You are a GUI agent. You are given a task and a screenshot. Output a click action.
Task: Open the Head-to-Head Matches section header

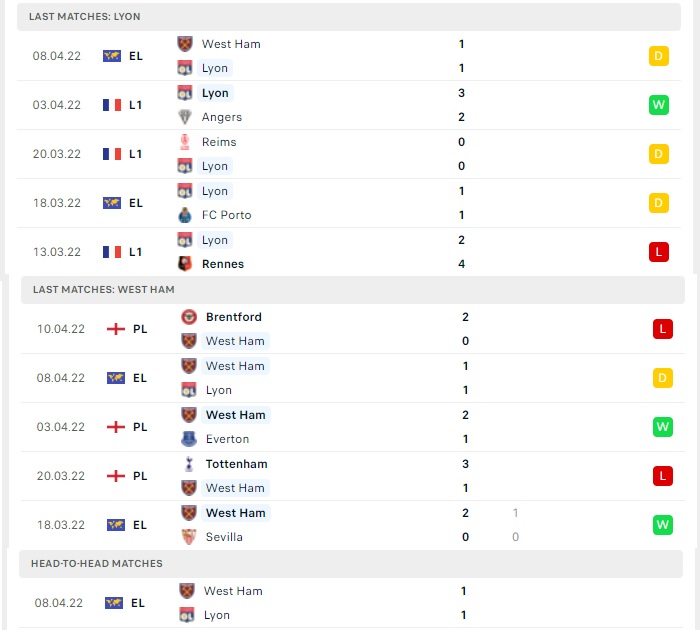click(x=351, y=563)
